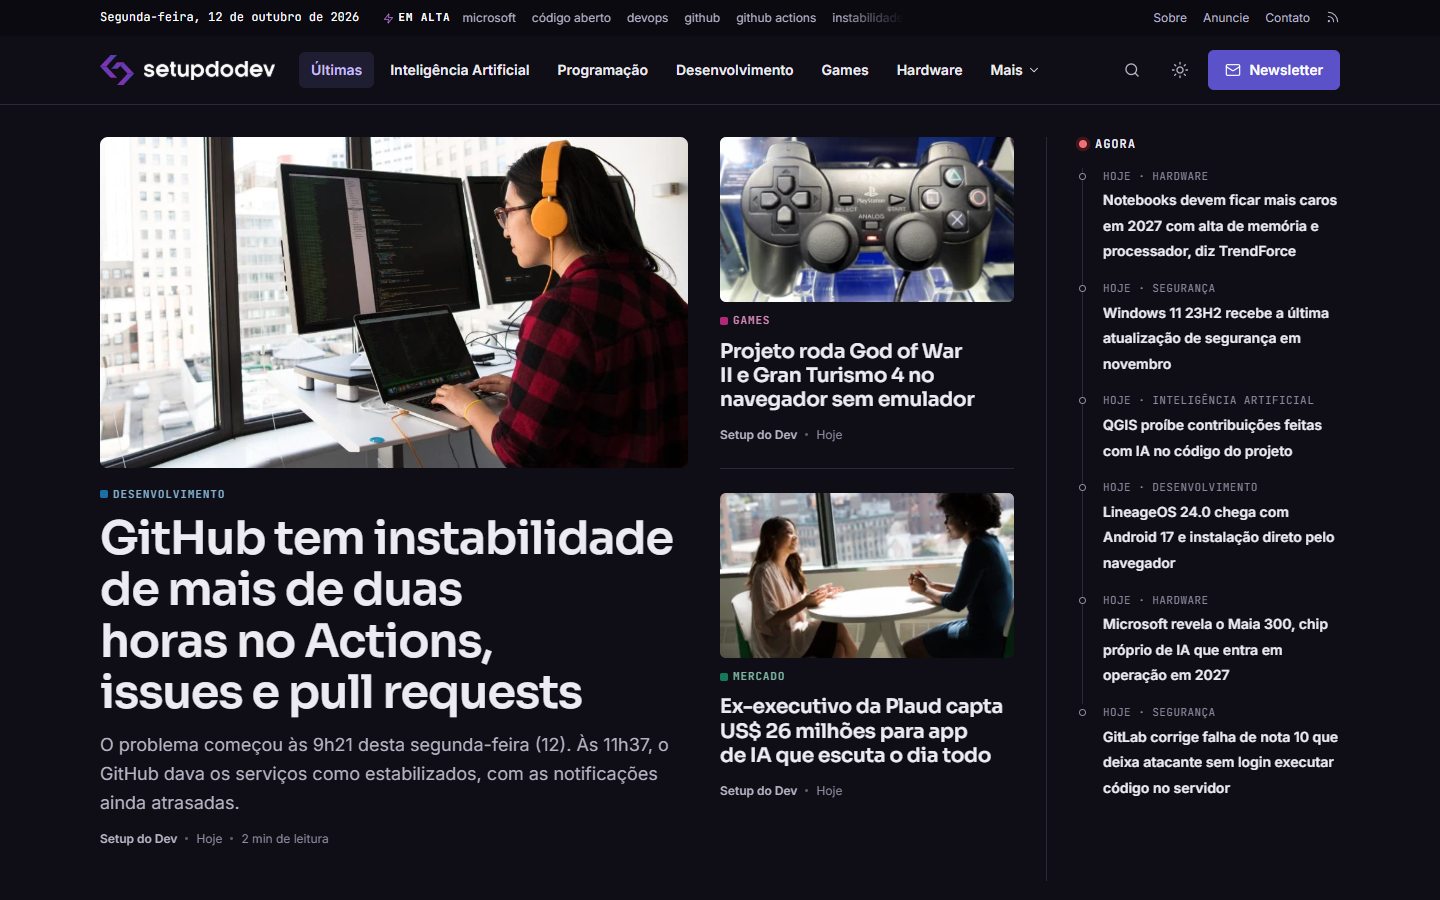
Task: Click the MERCADO category label
Action: [752, 677]
